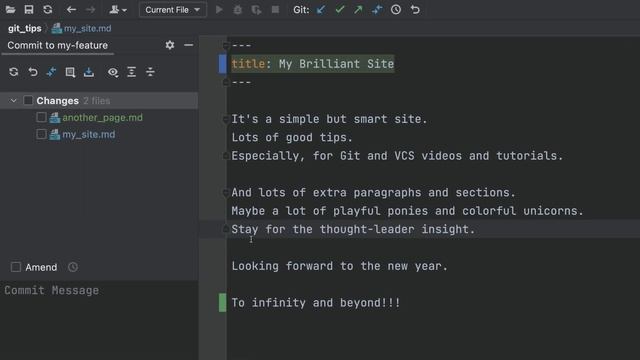Image resolution: width=640 pixels, height=360 pixels.
Task: Open Git fetch icon in the top toolbar
Action: click(x=377, y=9)
